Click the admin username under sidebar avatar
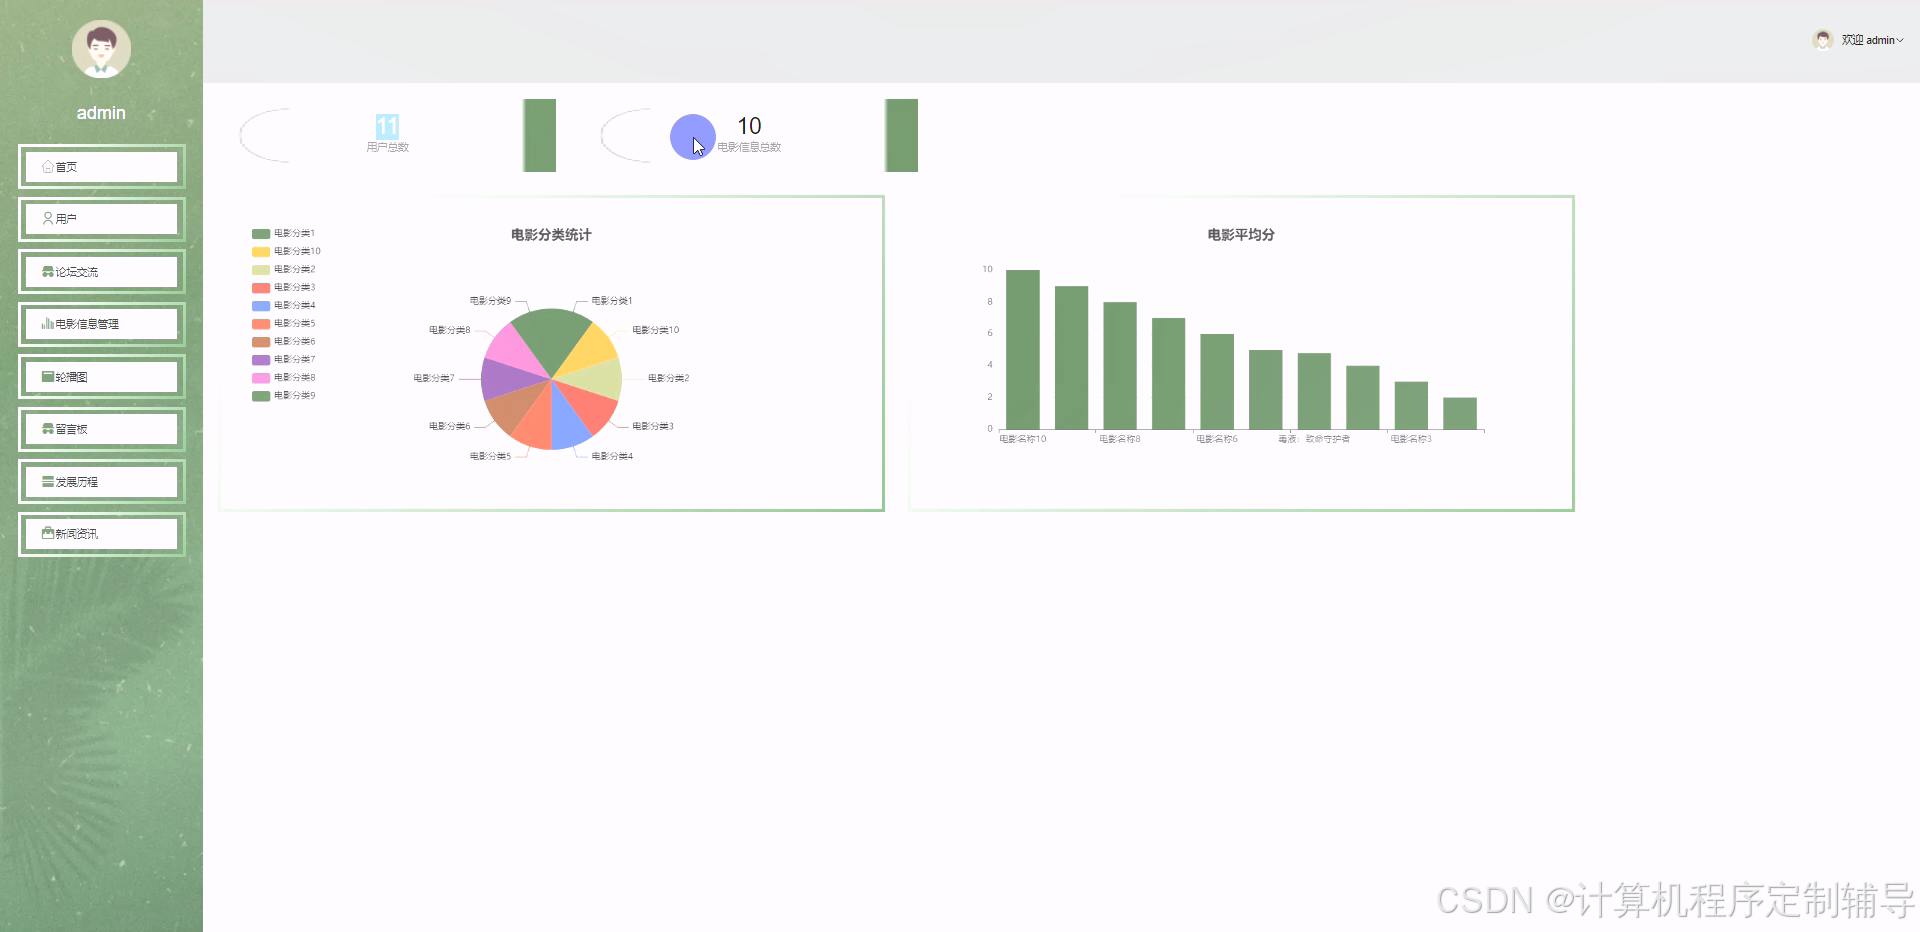1920x932 pixels. coord(101,113)
